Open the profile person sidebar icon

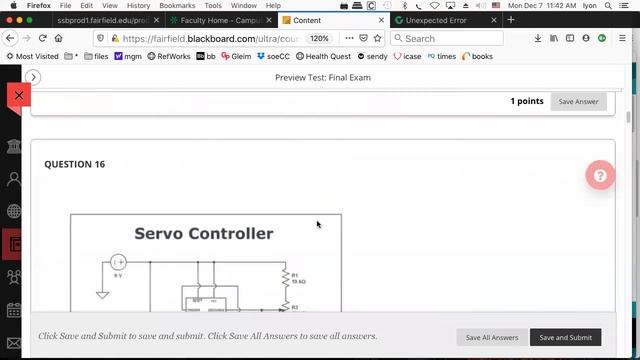pyautogui.click(x=13, y=179)
